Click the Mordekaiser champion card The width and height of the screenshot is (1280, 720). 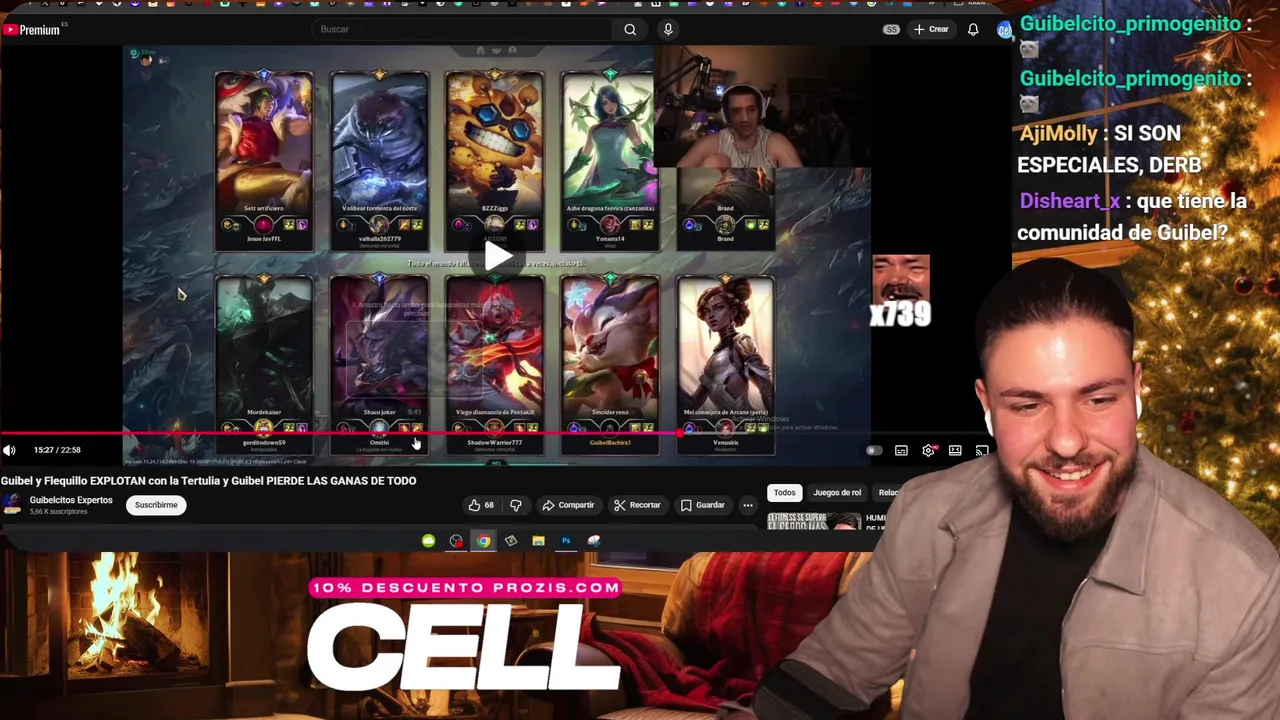264,365
